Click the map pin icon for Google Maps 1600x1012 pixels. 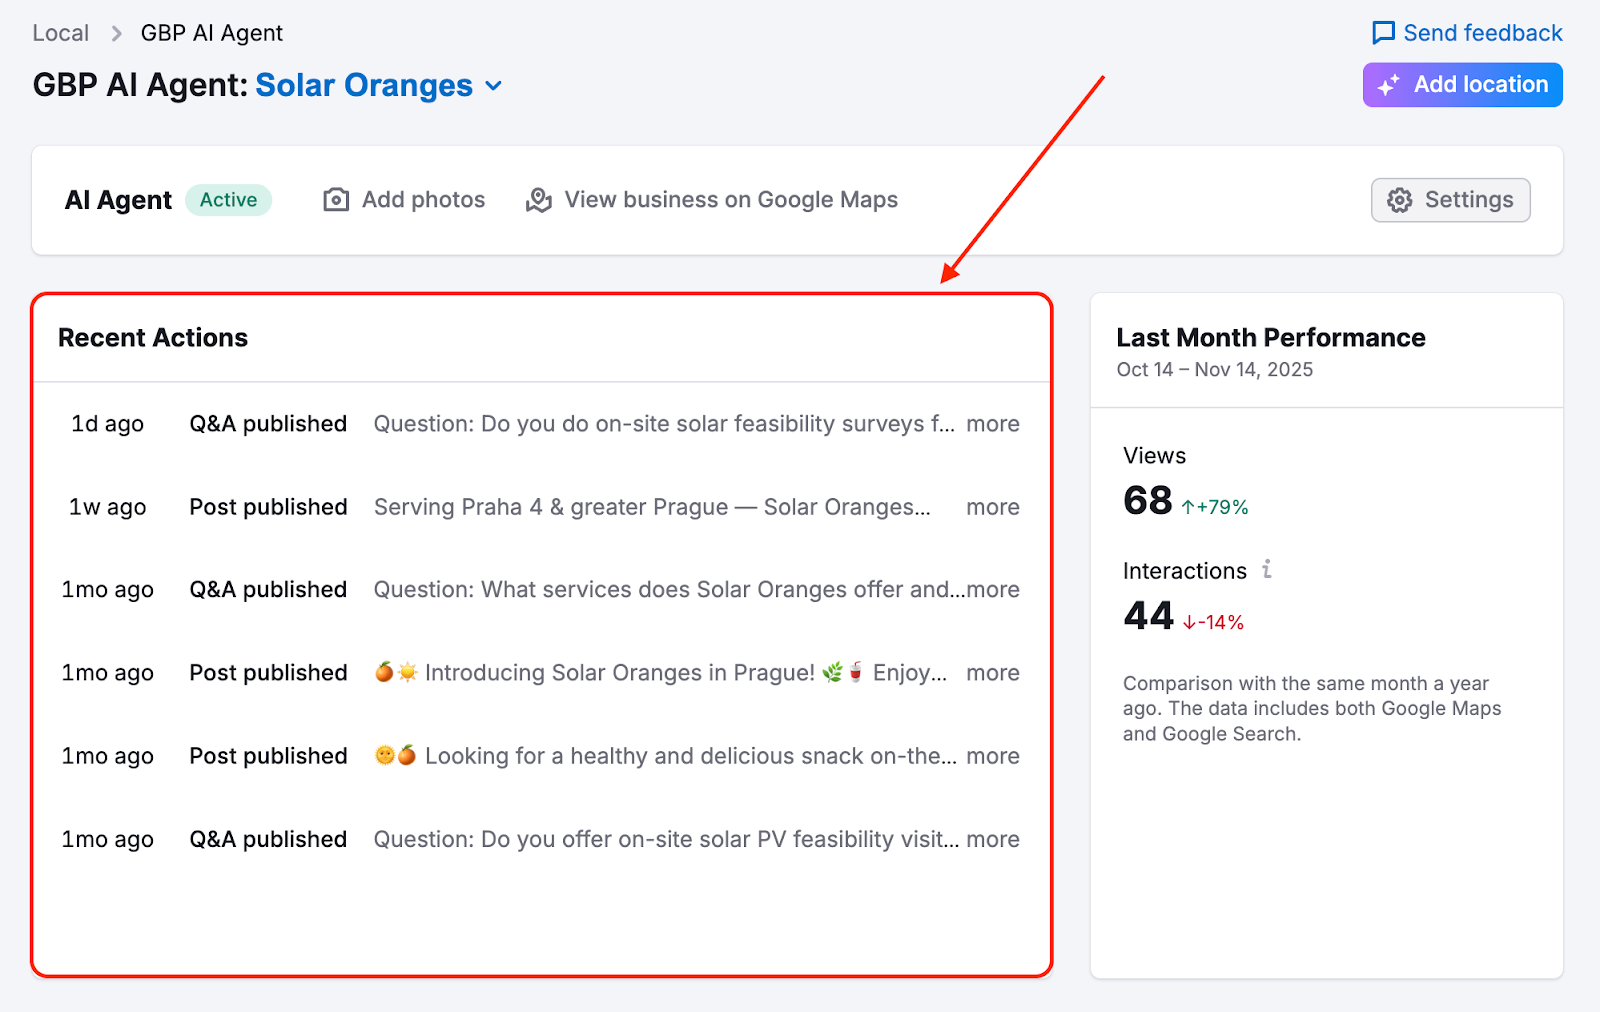pyautogui.click(x=539, y=200)
